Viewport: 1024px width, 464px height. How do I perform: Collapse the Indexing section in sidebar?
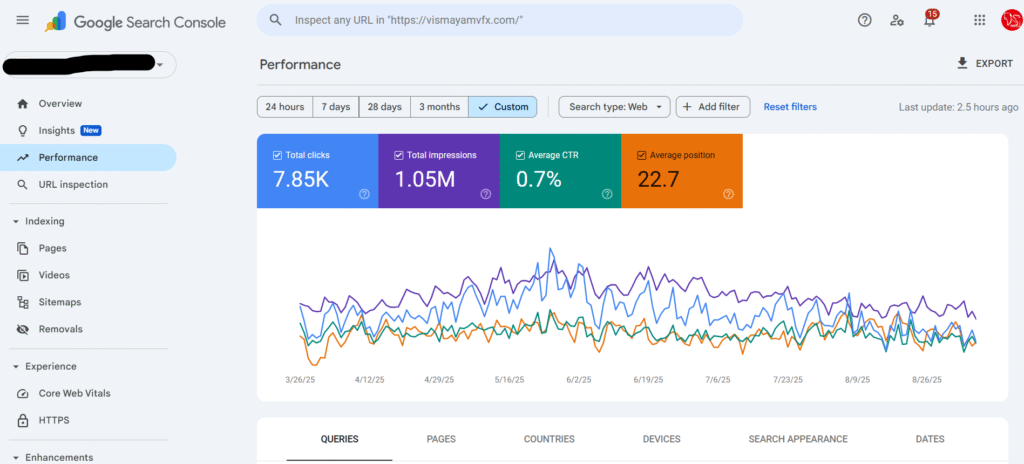coord(16,222)
